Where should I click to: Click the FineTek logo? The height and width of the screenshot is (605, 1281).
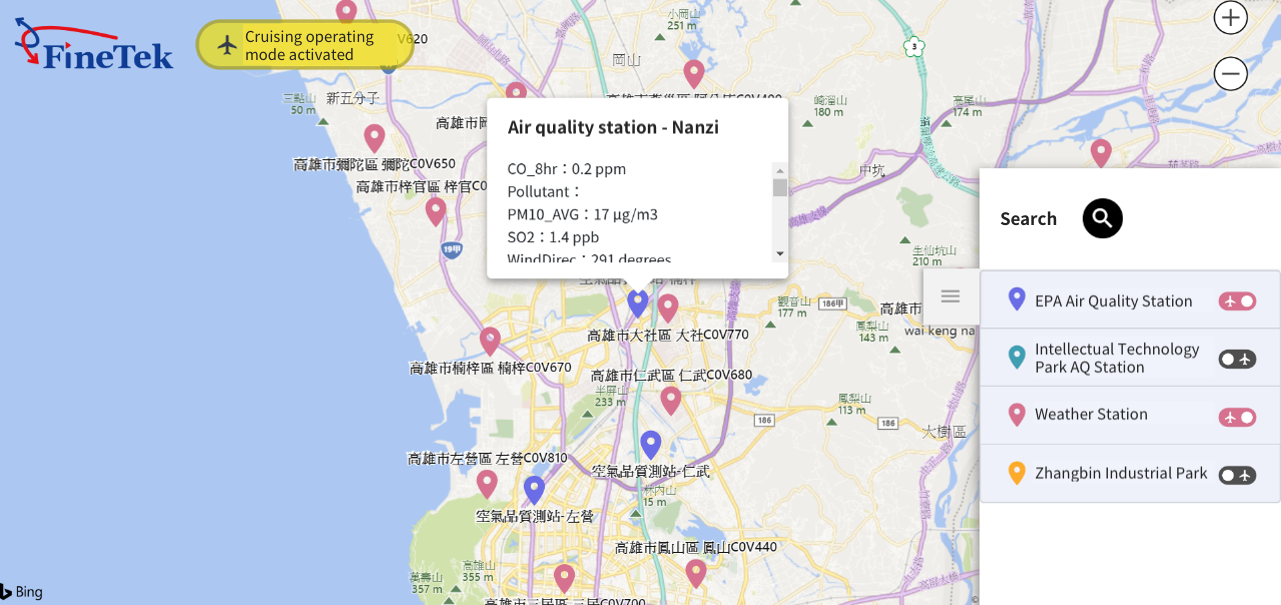[x=93, y=43]
